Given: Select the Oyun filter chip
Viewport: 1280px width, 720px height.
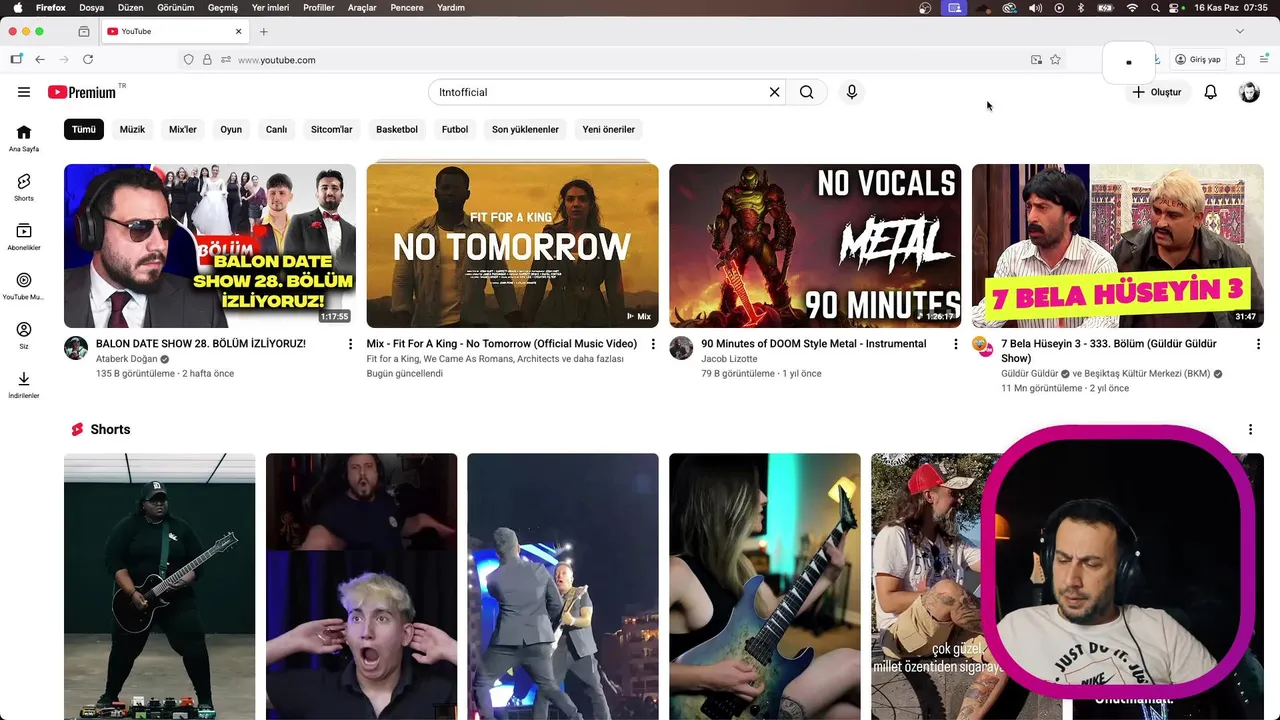Looking at the screenshot, I should [231, 129].
